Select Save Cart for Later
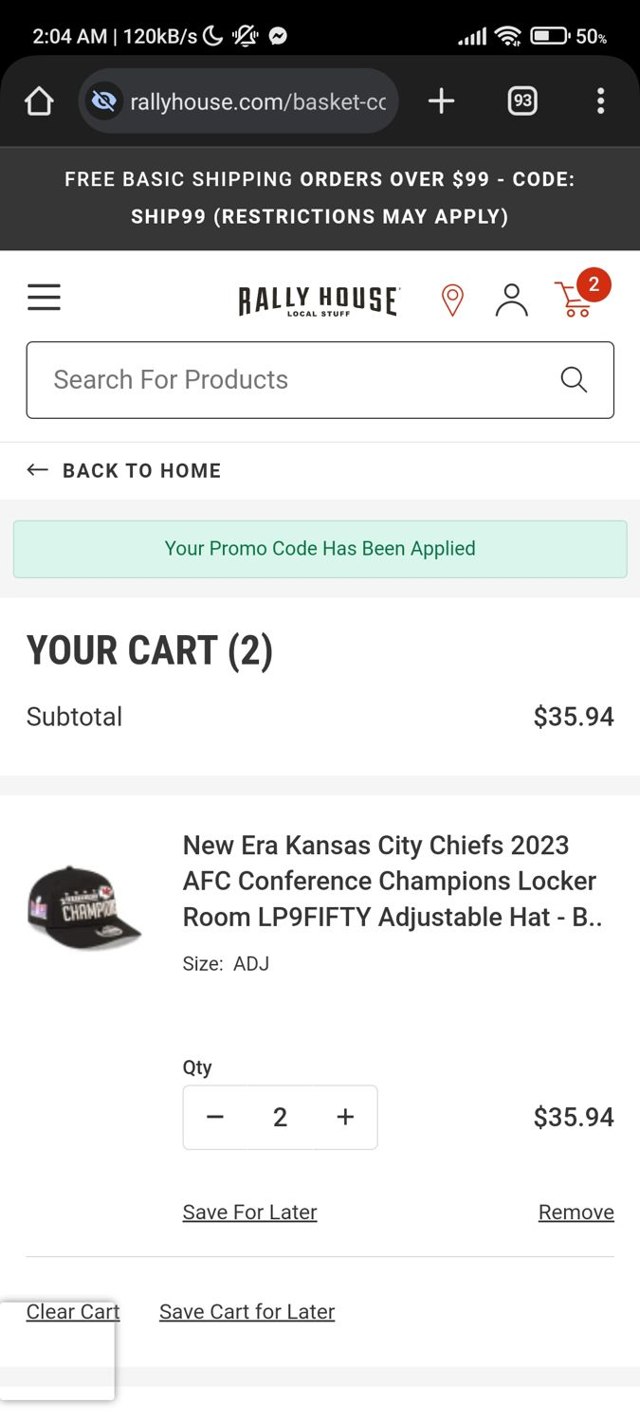This screenshot has width=640, height=1422. click(x=247, y=1312)
